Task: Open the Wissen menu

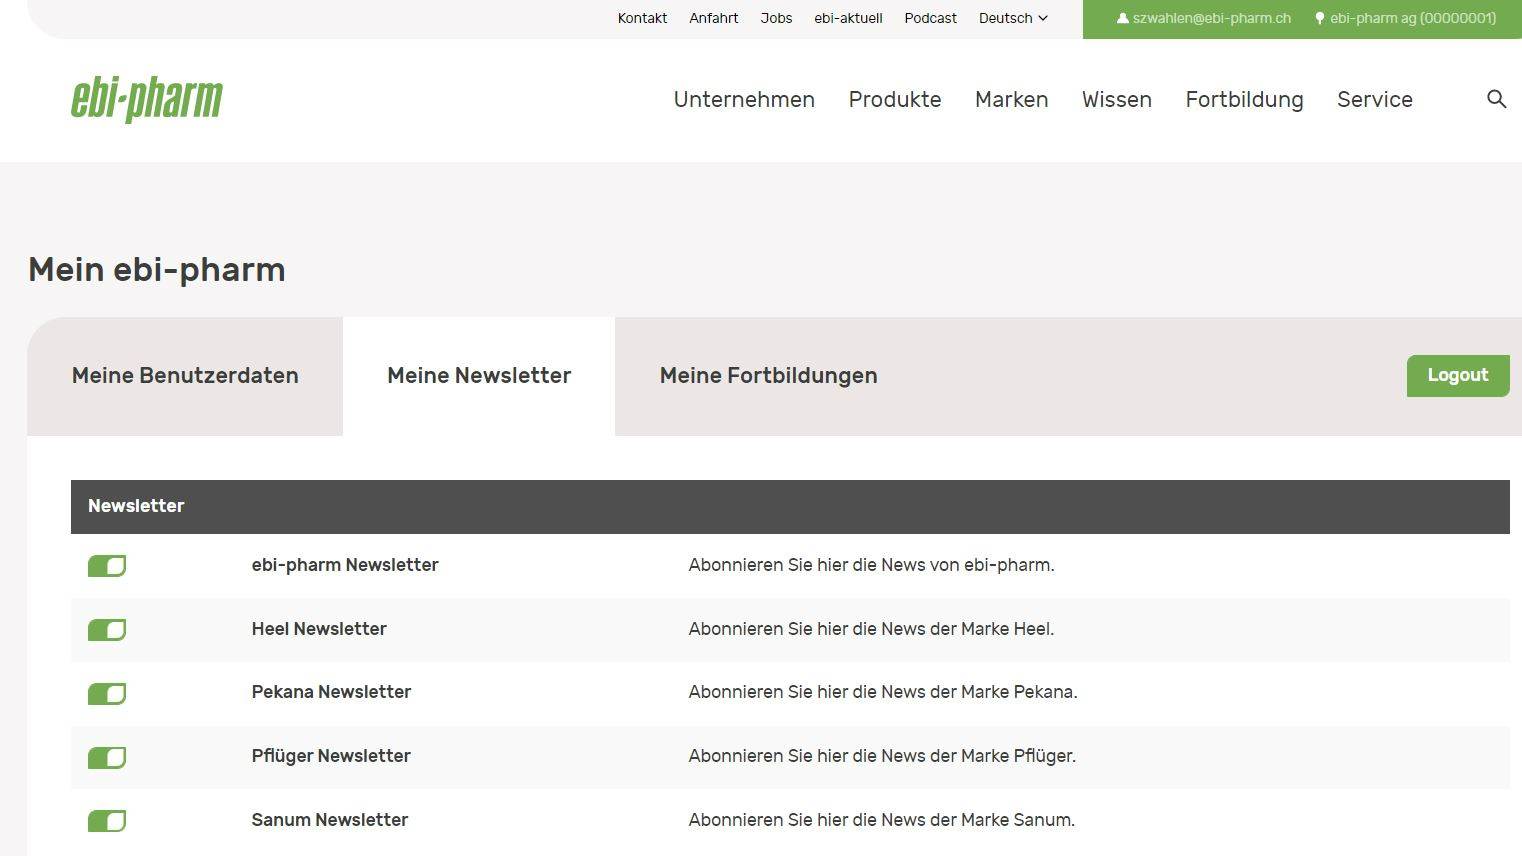Action: [x=1117, y=99]
